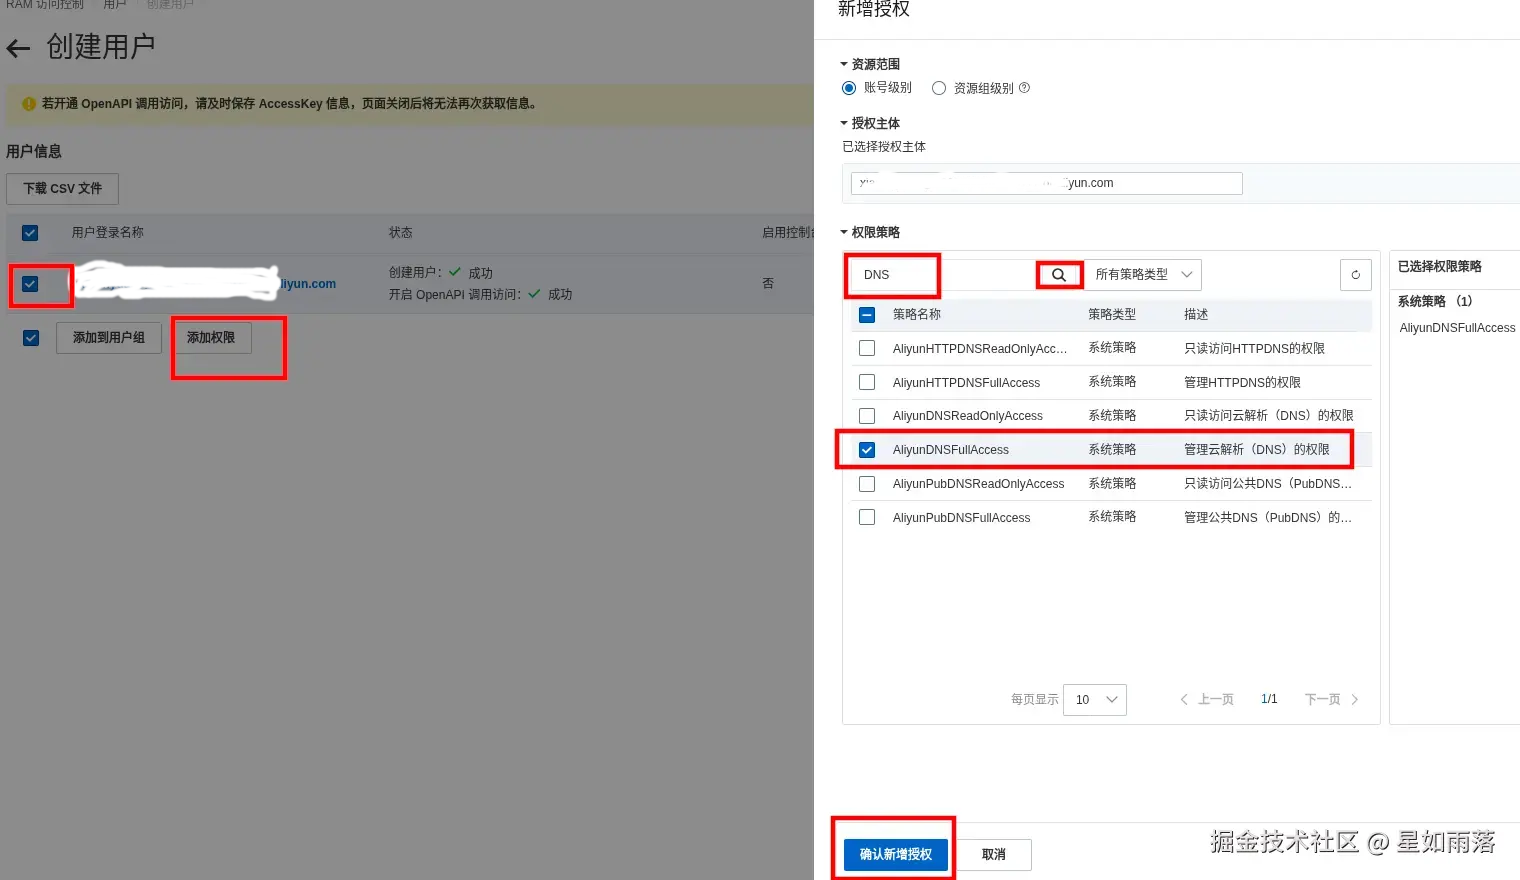Image resolution: width=1520 pixels, height=880 pixels.
Task: Open the help tooltip beside 资源组级别
Action: pyautogui.click(x=1024, y=87)
